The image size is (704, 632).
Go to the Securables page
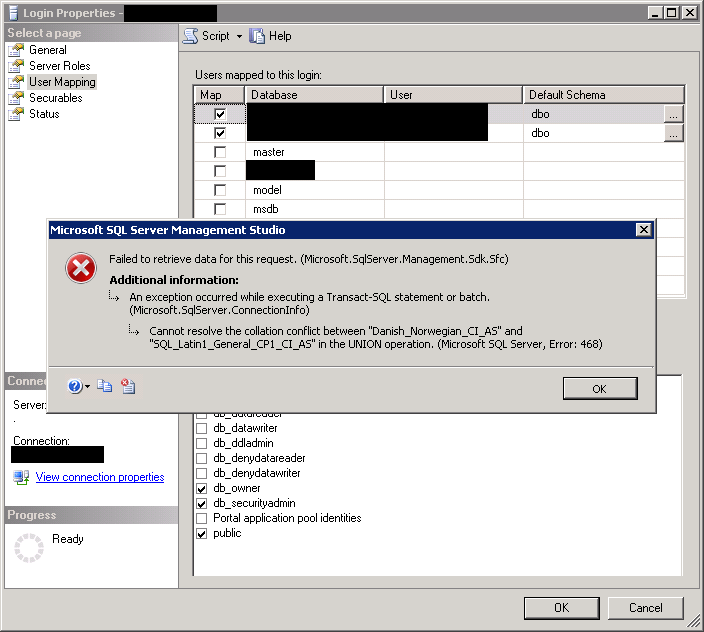[56, 98]
